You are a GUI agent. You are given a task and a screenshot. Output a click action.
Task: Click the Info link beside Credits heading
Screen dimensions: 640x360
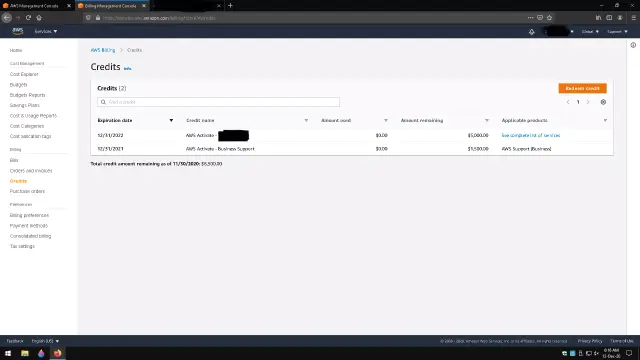coord(127,69)
